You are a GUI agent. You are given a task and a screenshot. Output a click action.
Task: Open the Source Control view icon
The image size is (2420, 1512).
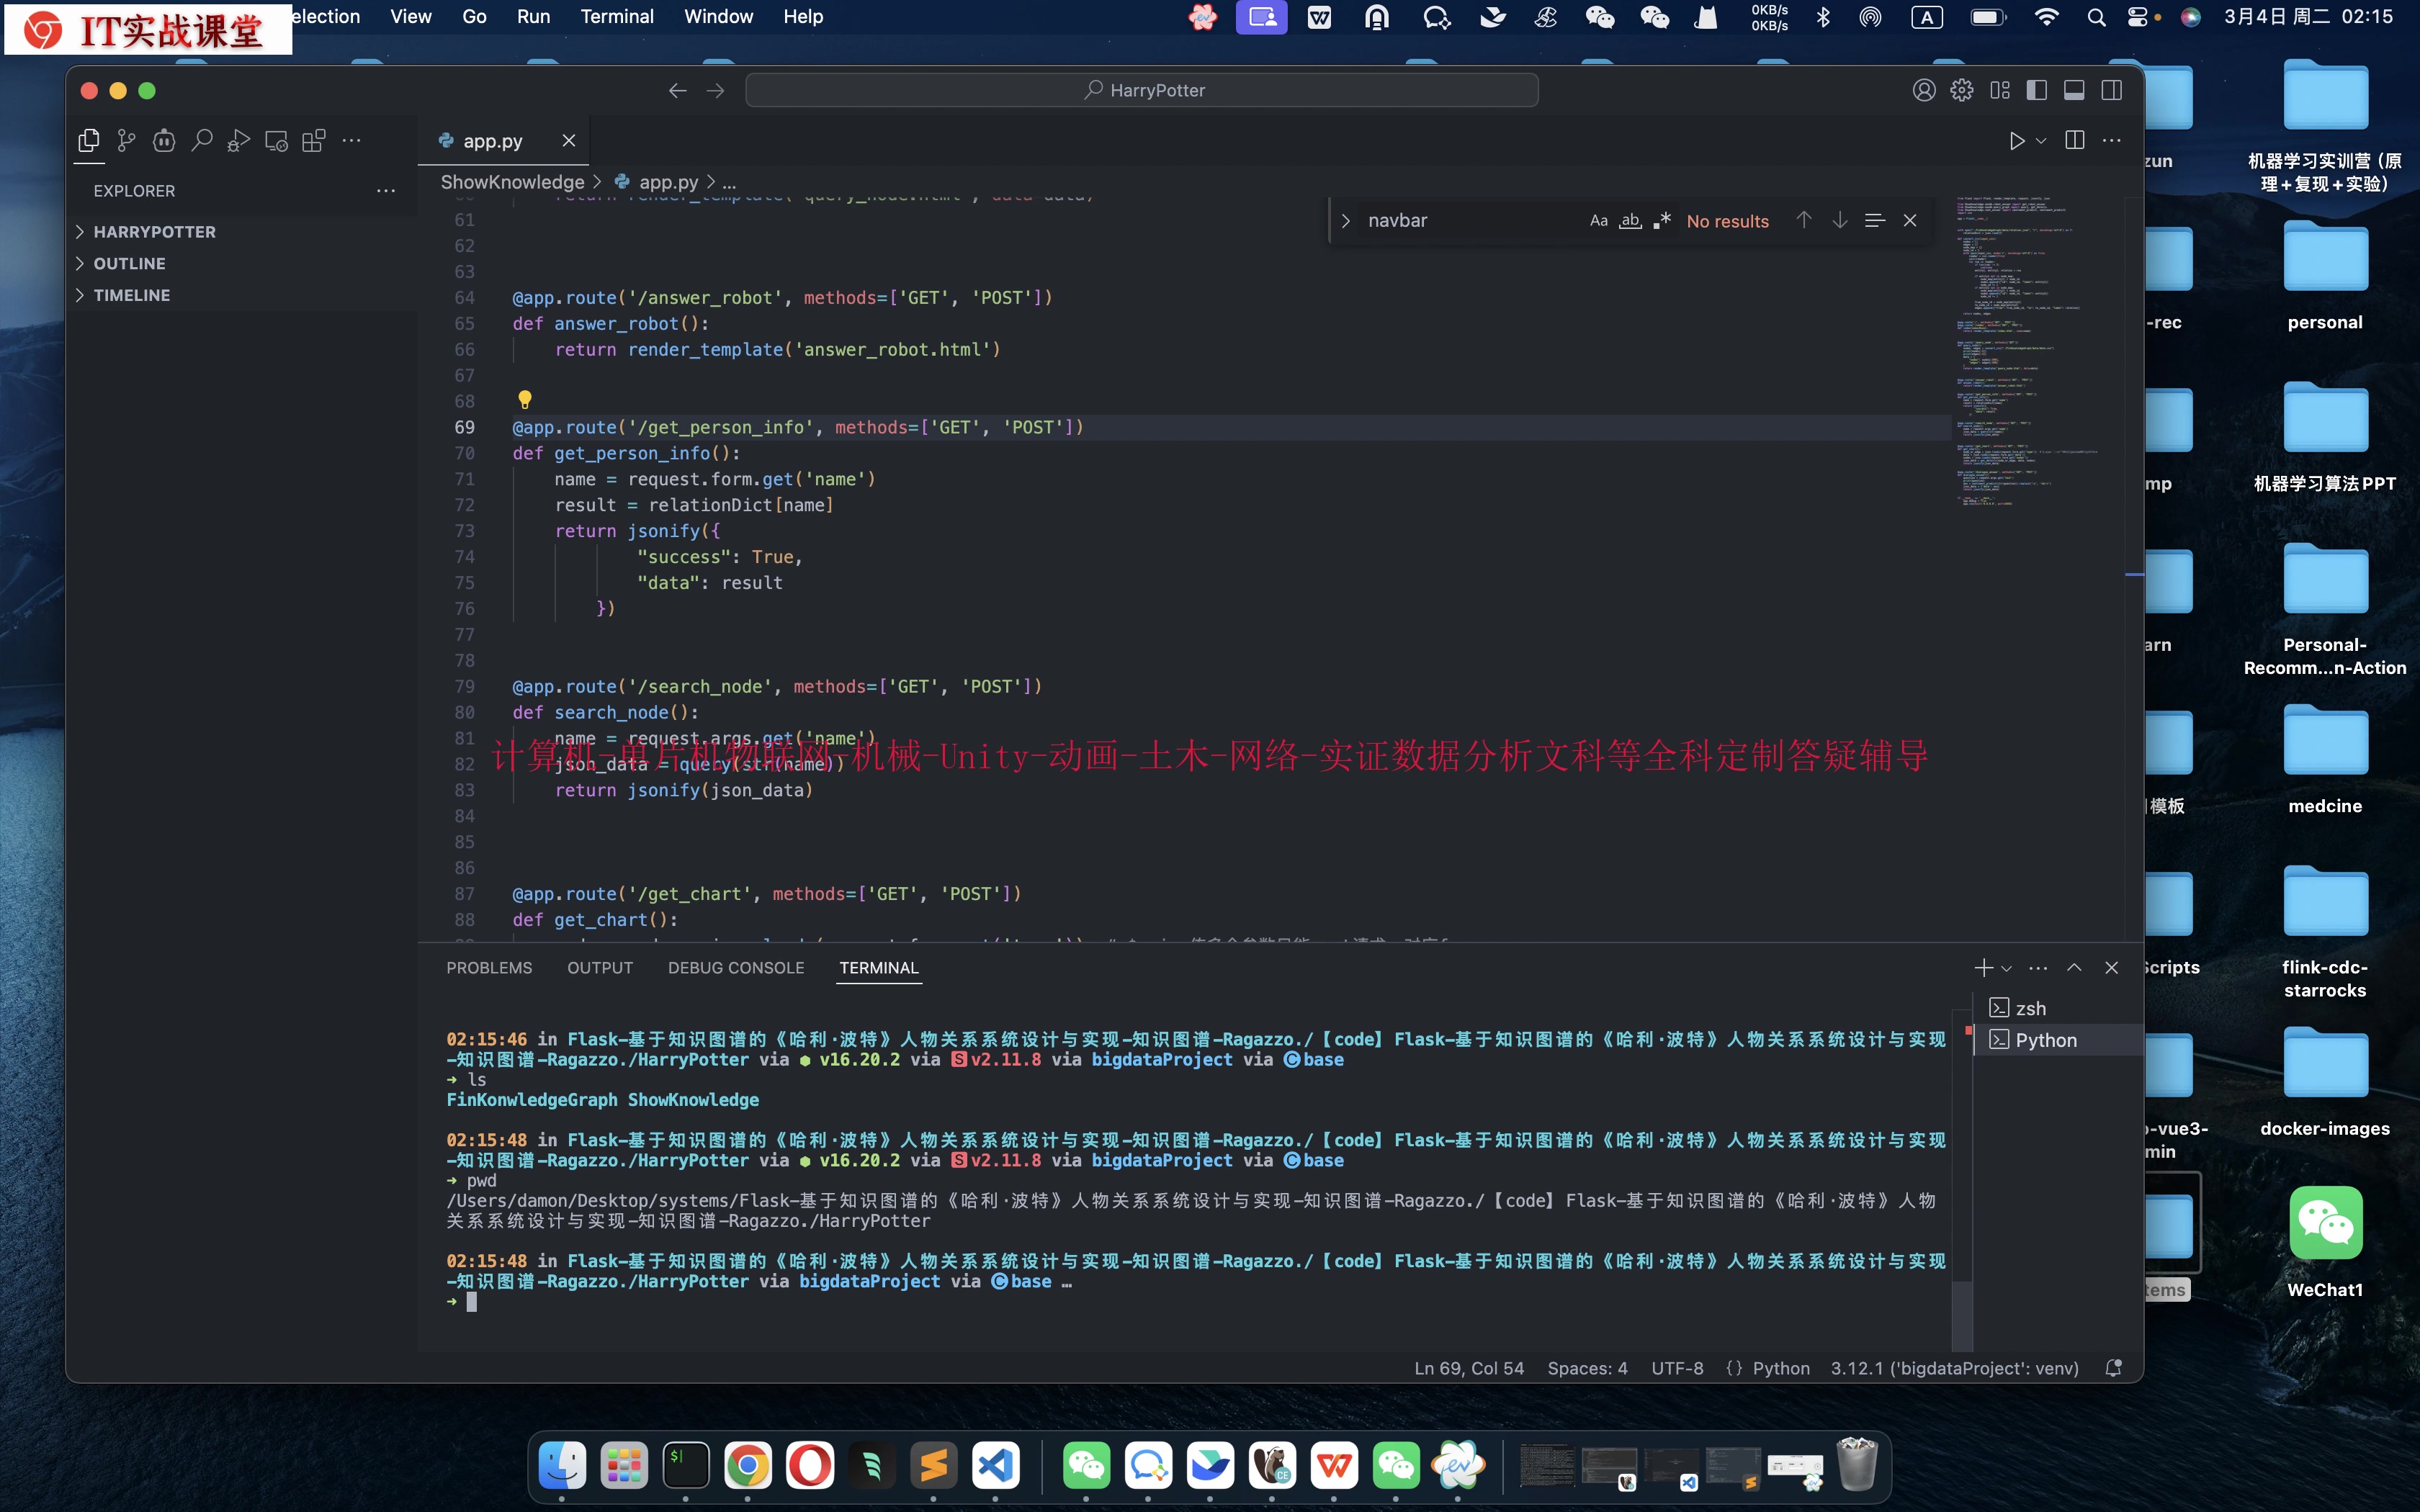click(126, 141)
